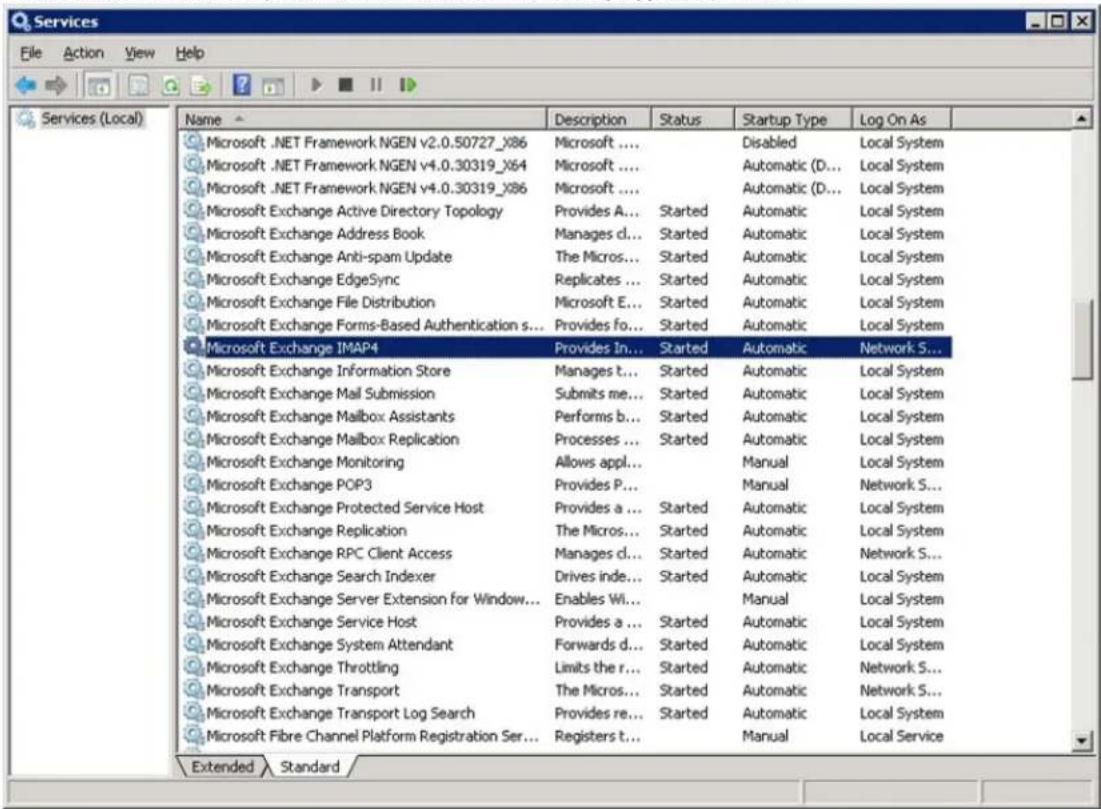Click the Export List toolbar icon
This screenshot has width=1101, height=809.
pos(202,86)
